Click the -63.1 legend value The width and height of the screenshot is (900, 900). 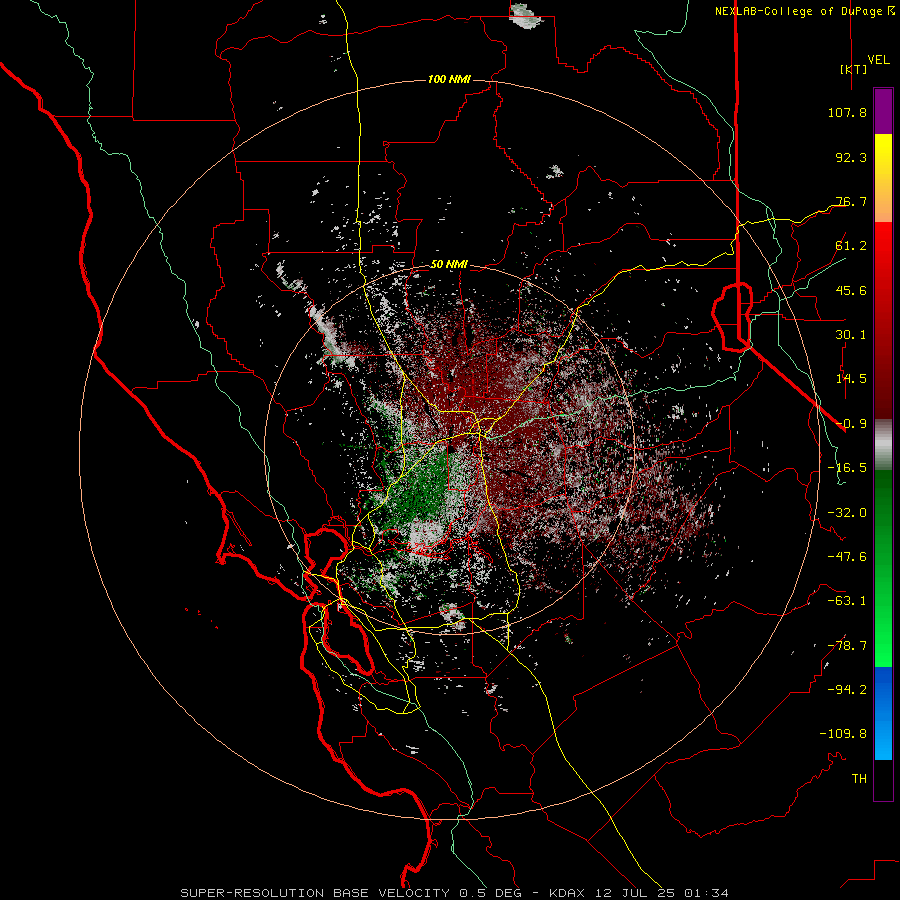pos(847,601)
